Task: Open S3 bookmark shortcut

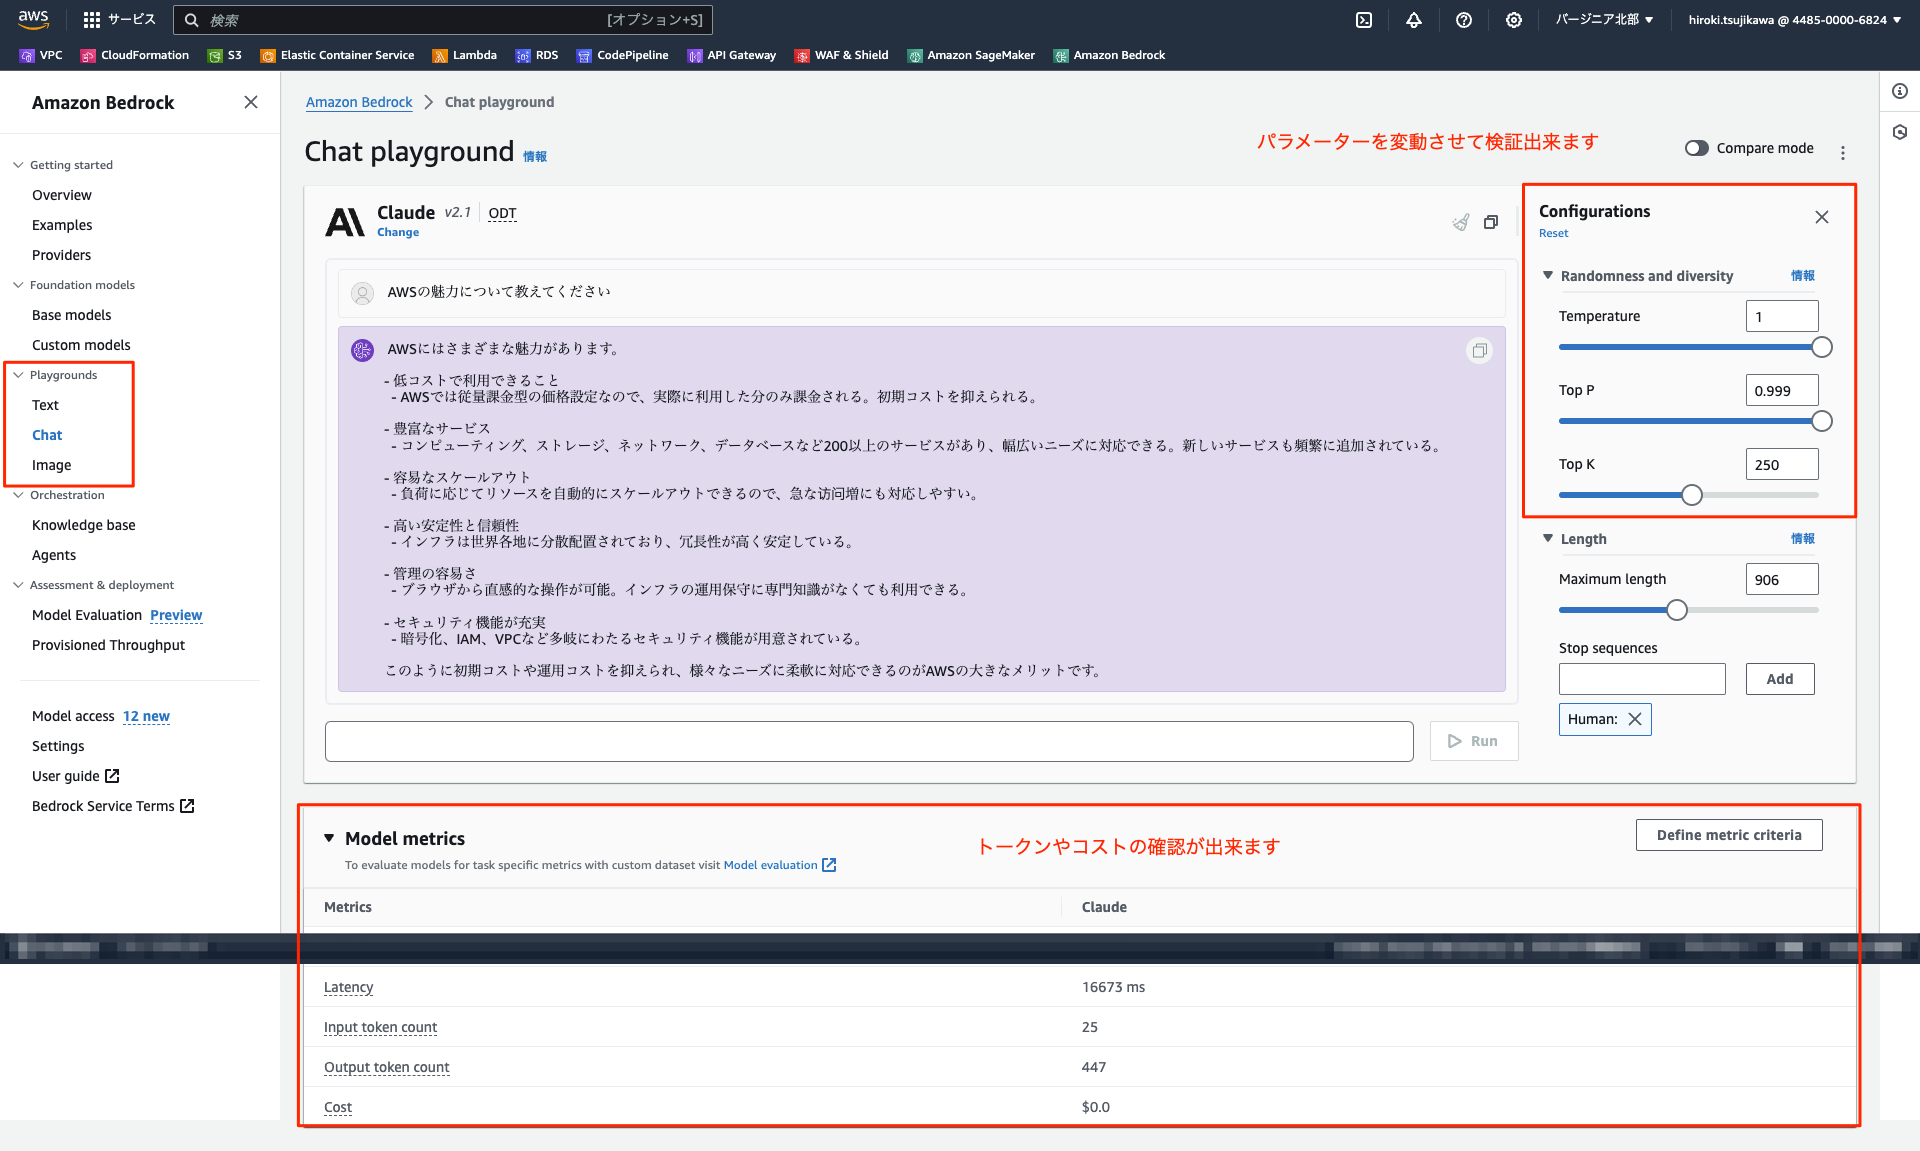Action: click(x=225, y=55)
